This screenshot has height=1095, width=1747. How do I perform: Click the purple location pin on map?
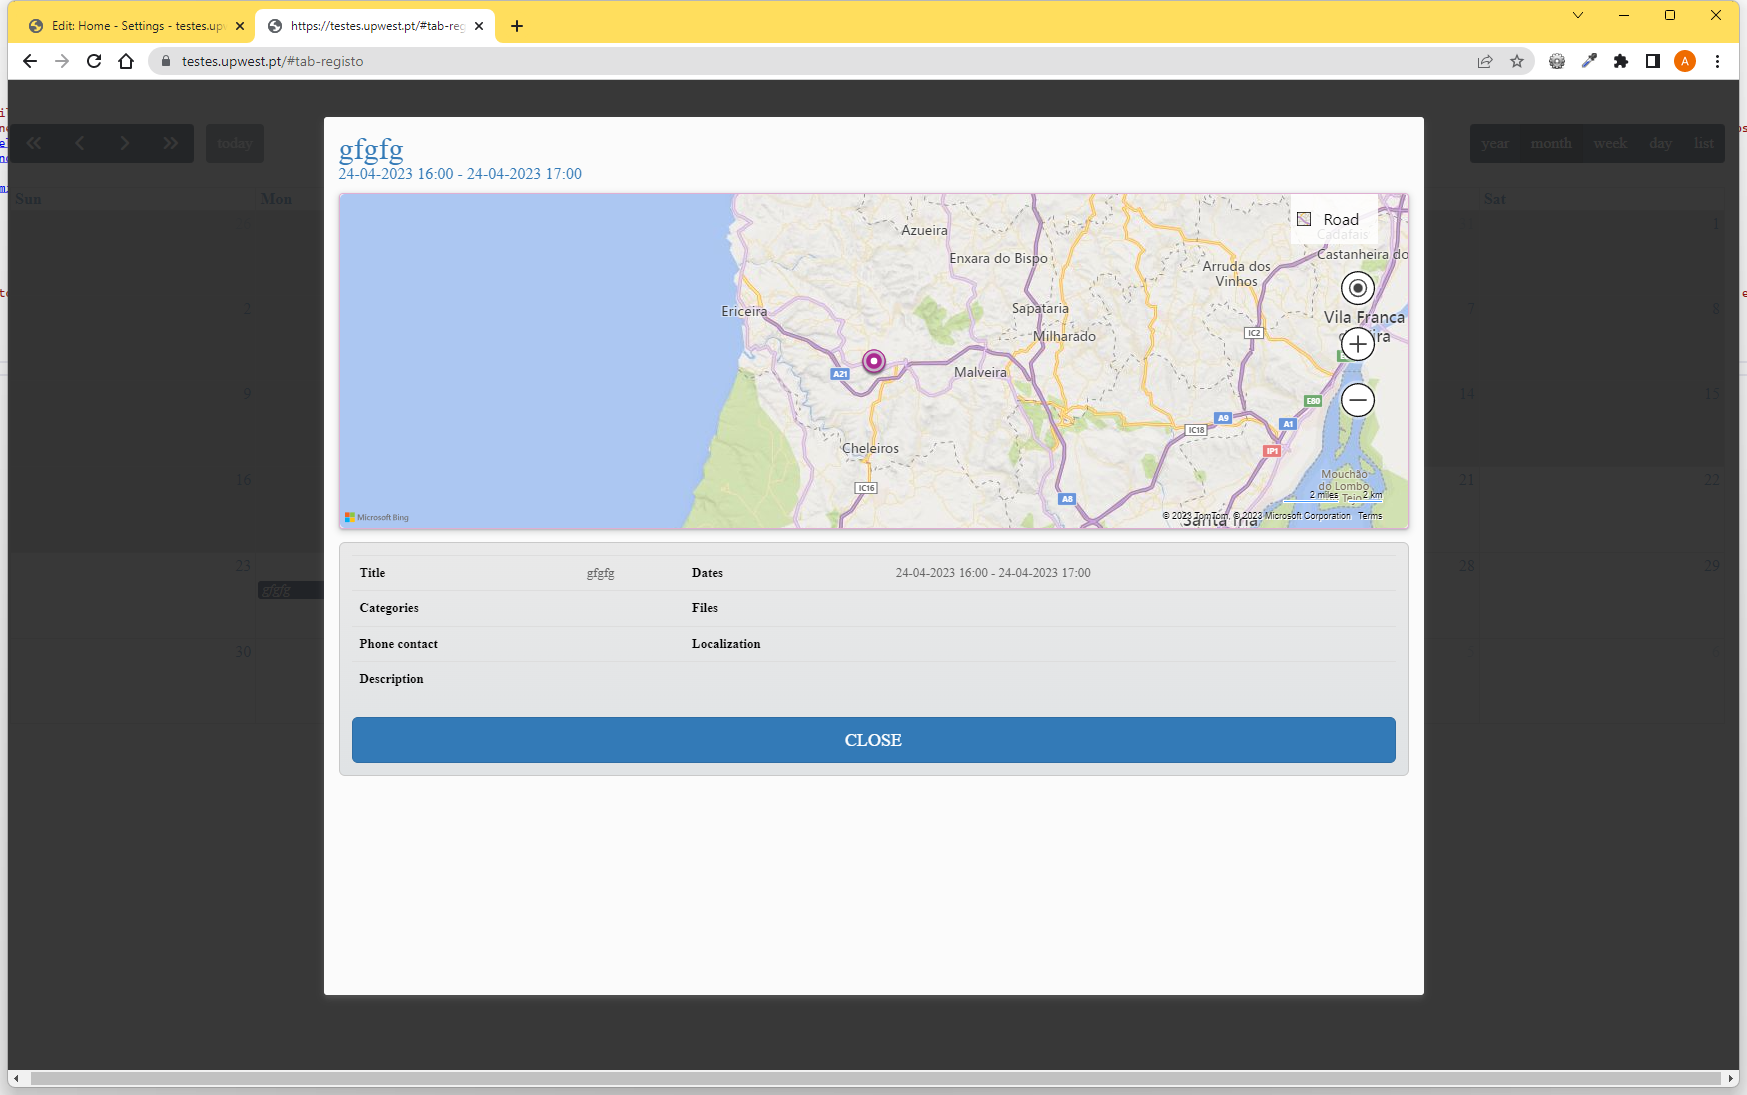click(x=874, y=361)
